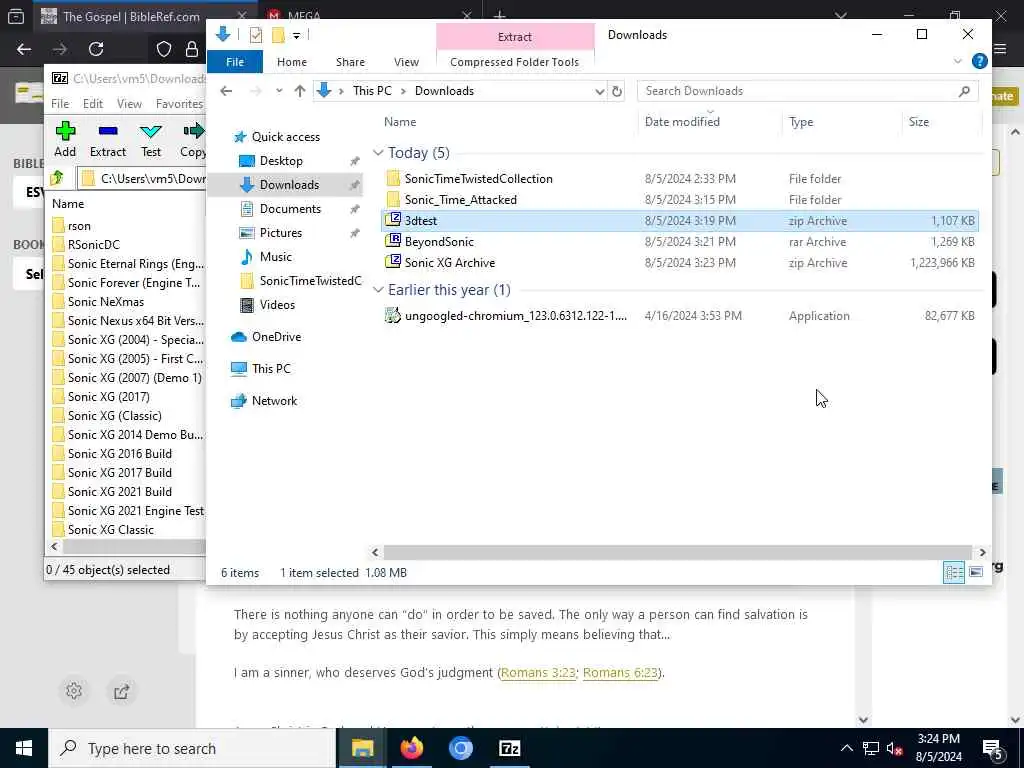This screenshot has width=1024, height=768.
Task: Open File Explorer Help question mark icon
Action: pyautogui.click(x=979, y=61)
